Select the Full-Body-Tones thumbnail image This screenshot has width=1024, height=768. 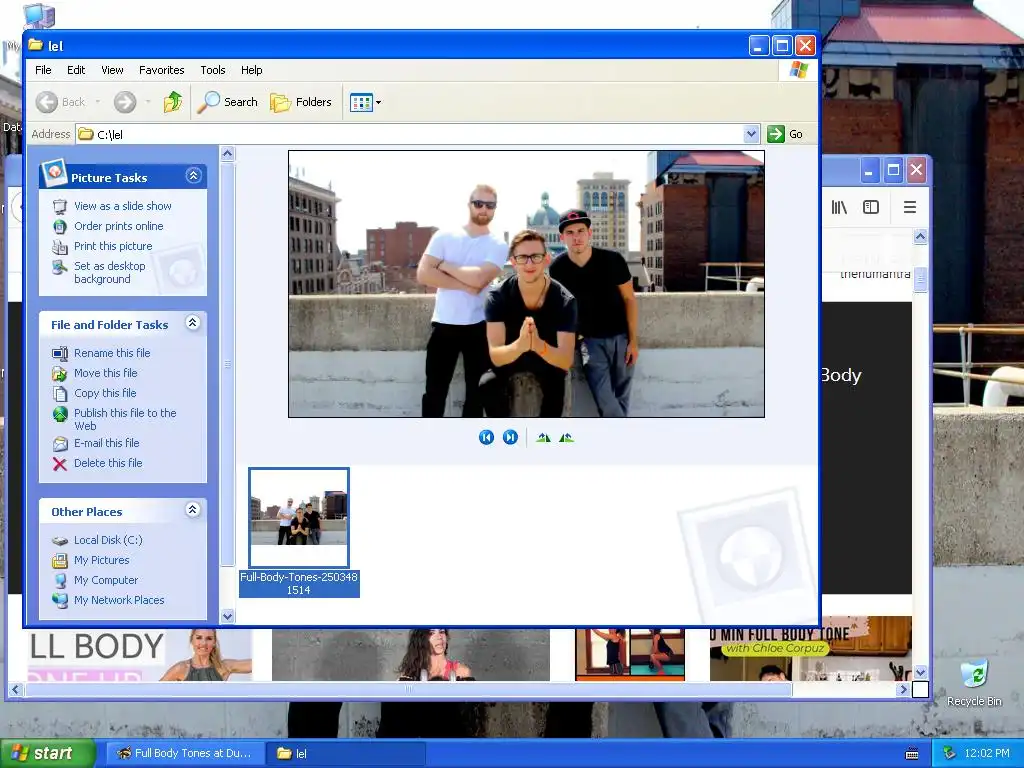click(x=299, y=517)
